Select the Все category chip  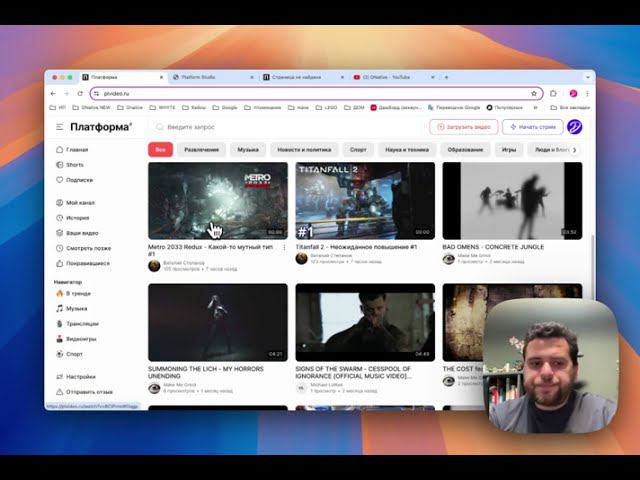point(160,150)
